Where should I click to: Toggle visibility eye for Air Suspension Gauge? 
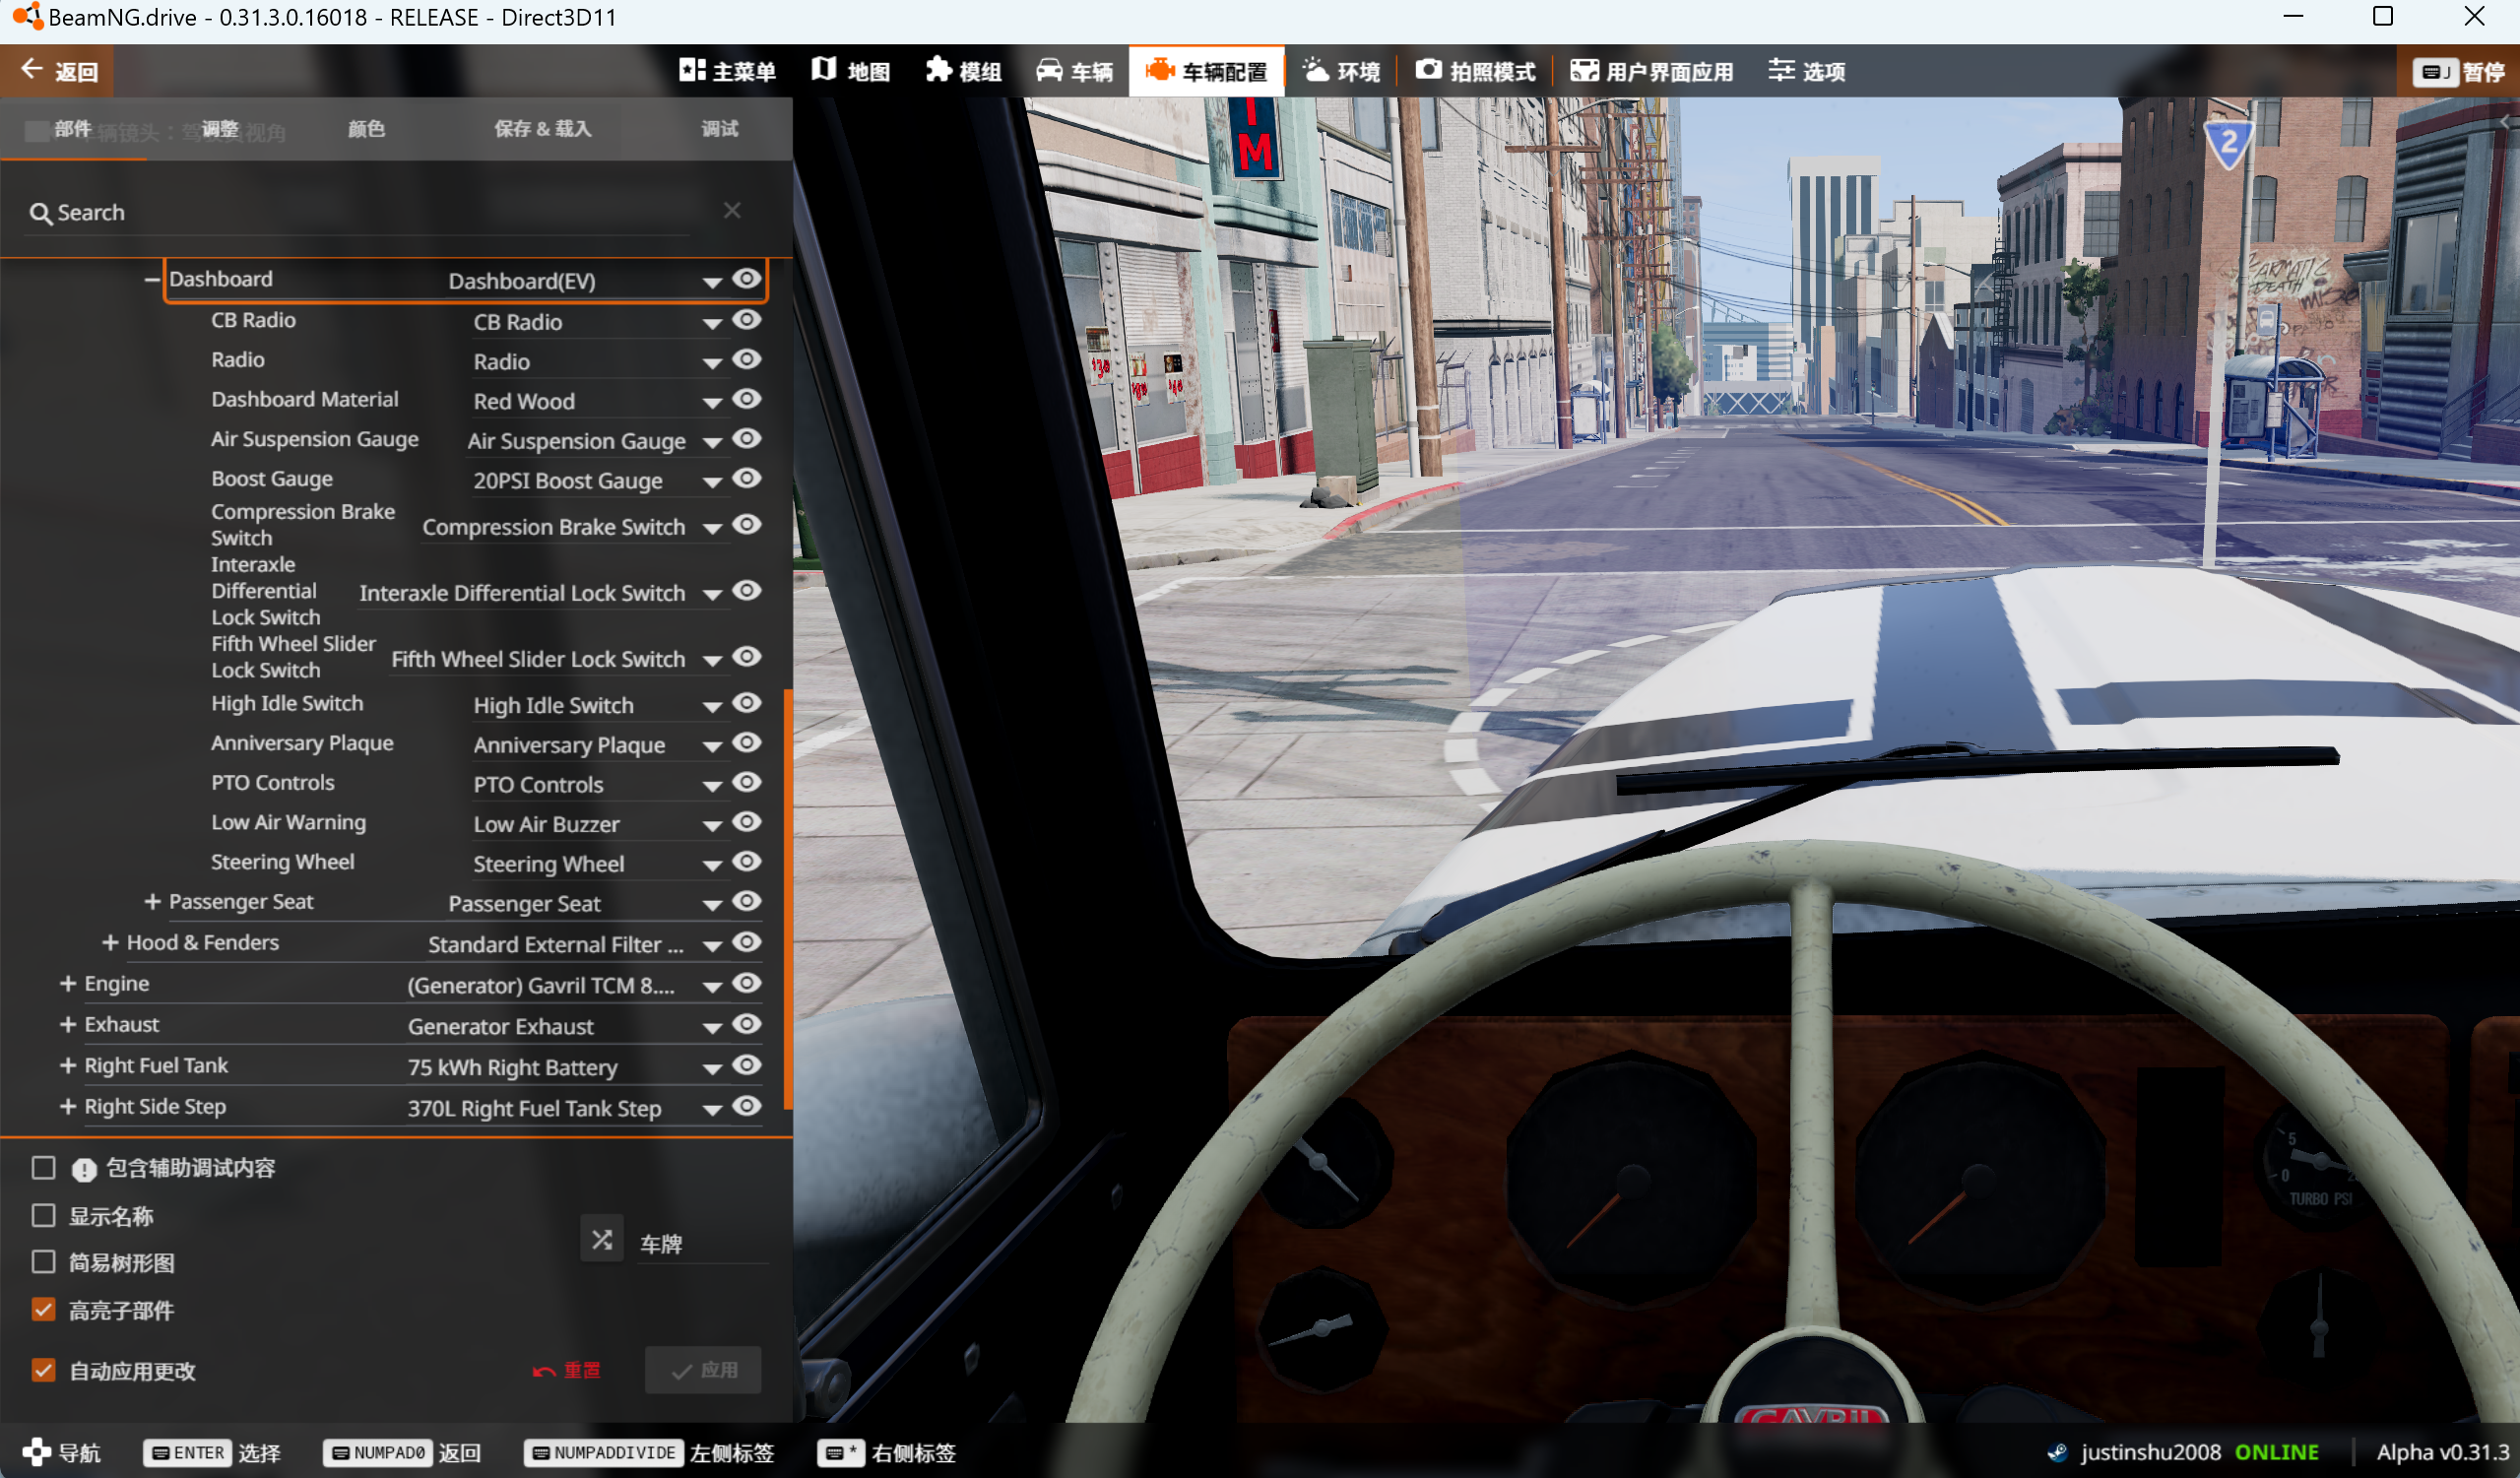747,439
